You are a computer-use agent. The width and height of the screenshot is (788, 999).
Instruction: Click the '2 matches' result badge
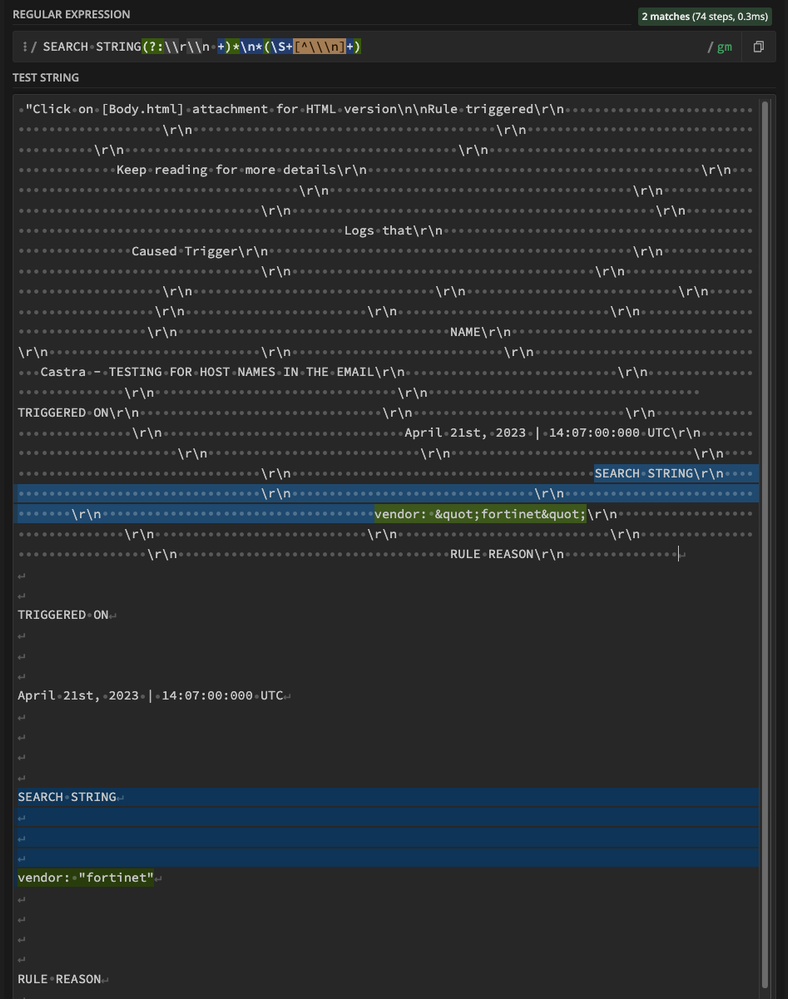coord(705,17)
